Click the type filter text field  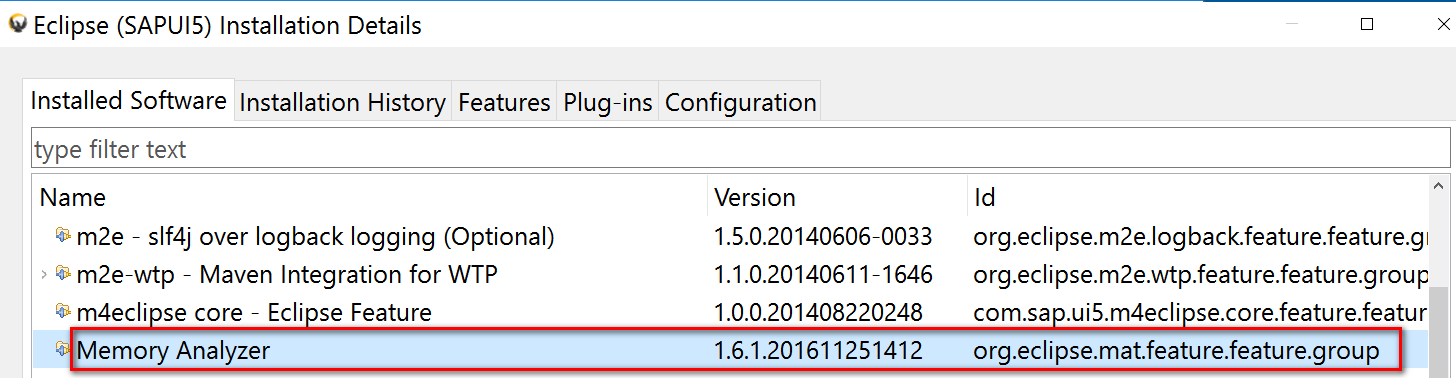point(740,149)
